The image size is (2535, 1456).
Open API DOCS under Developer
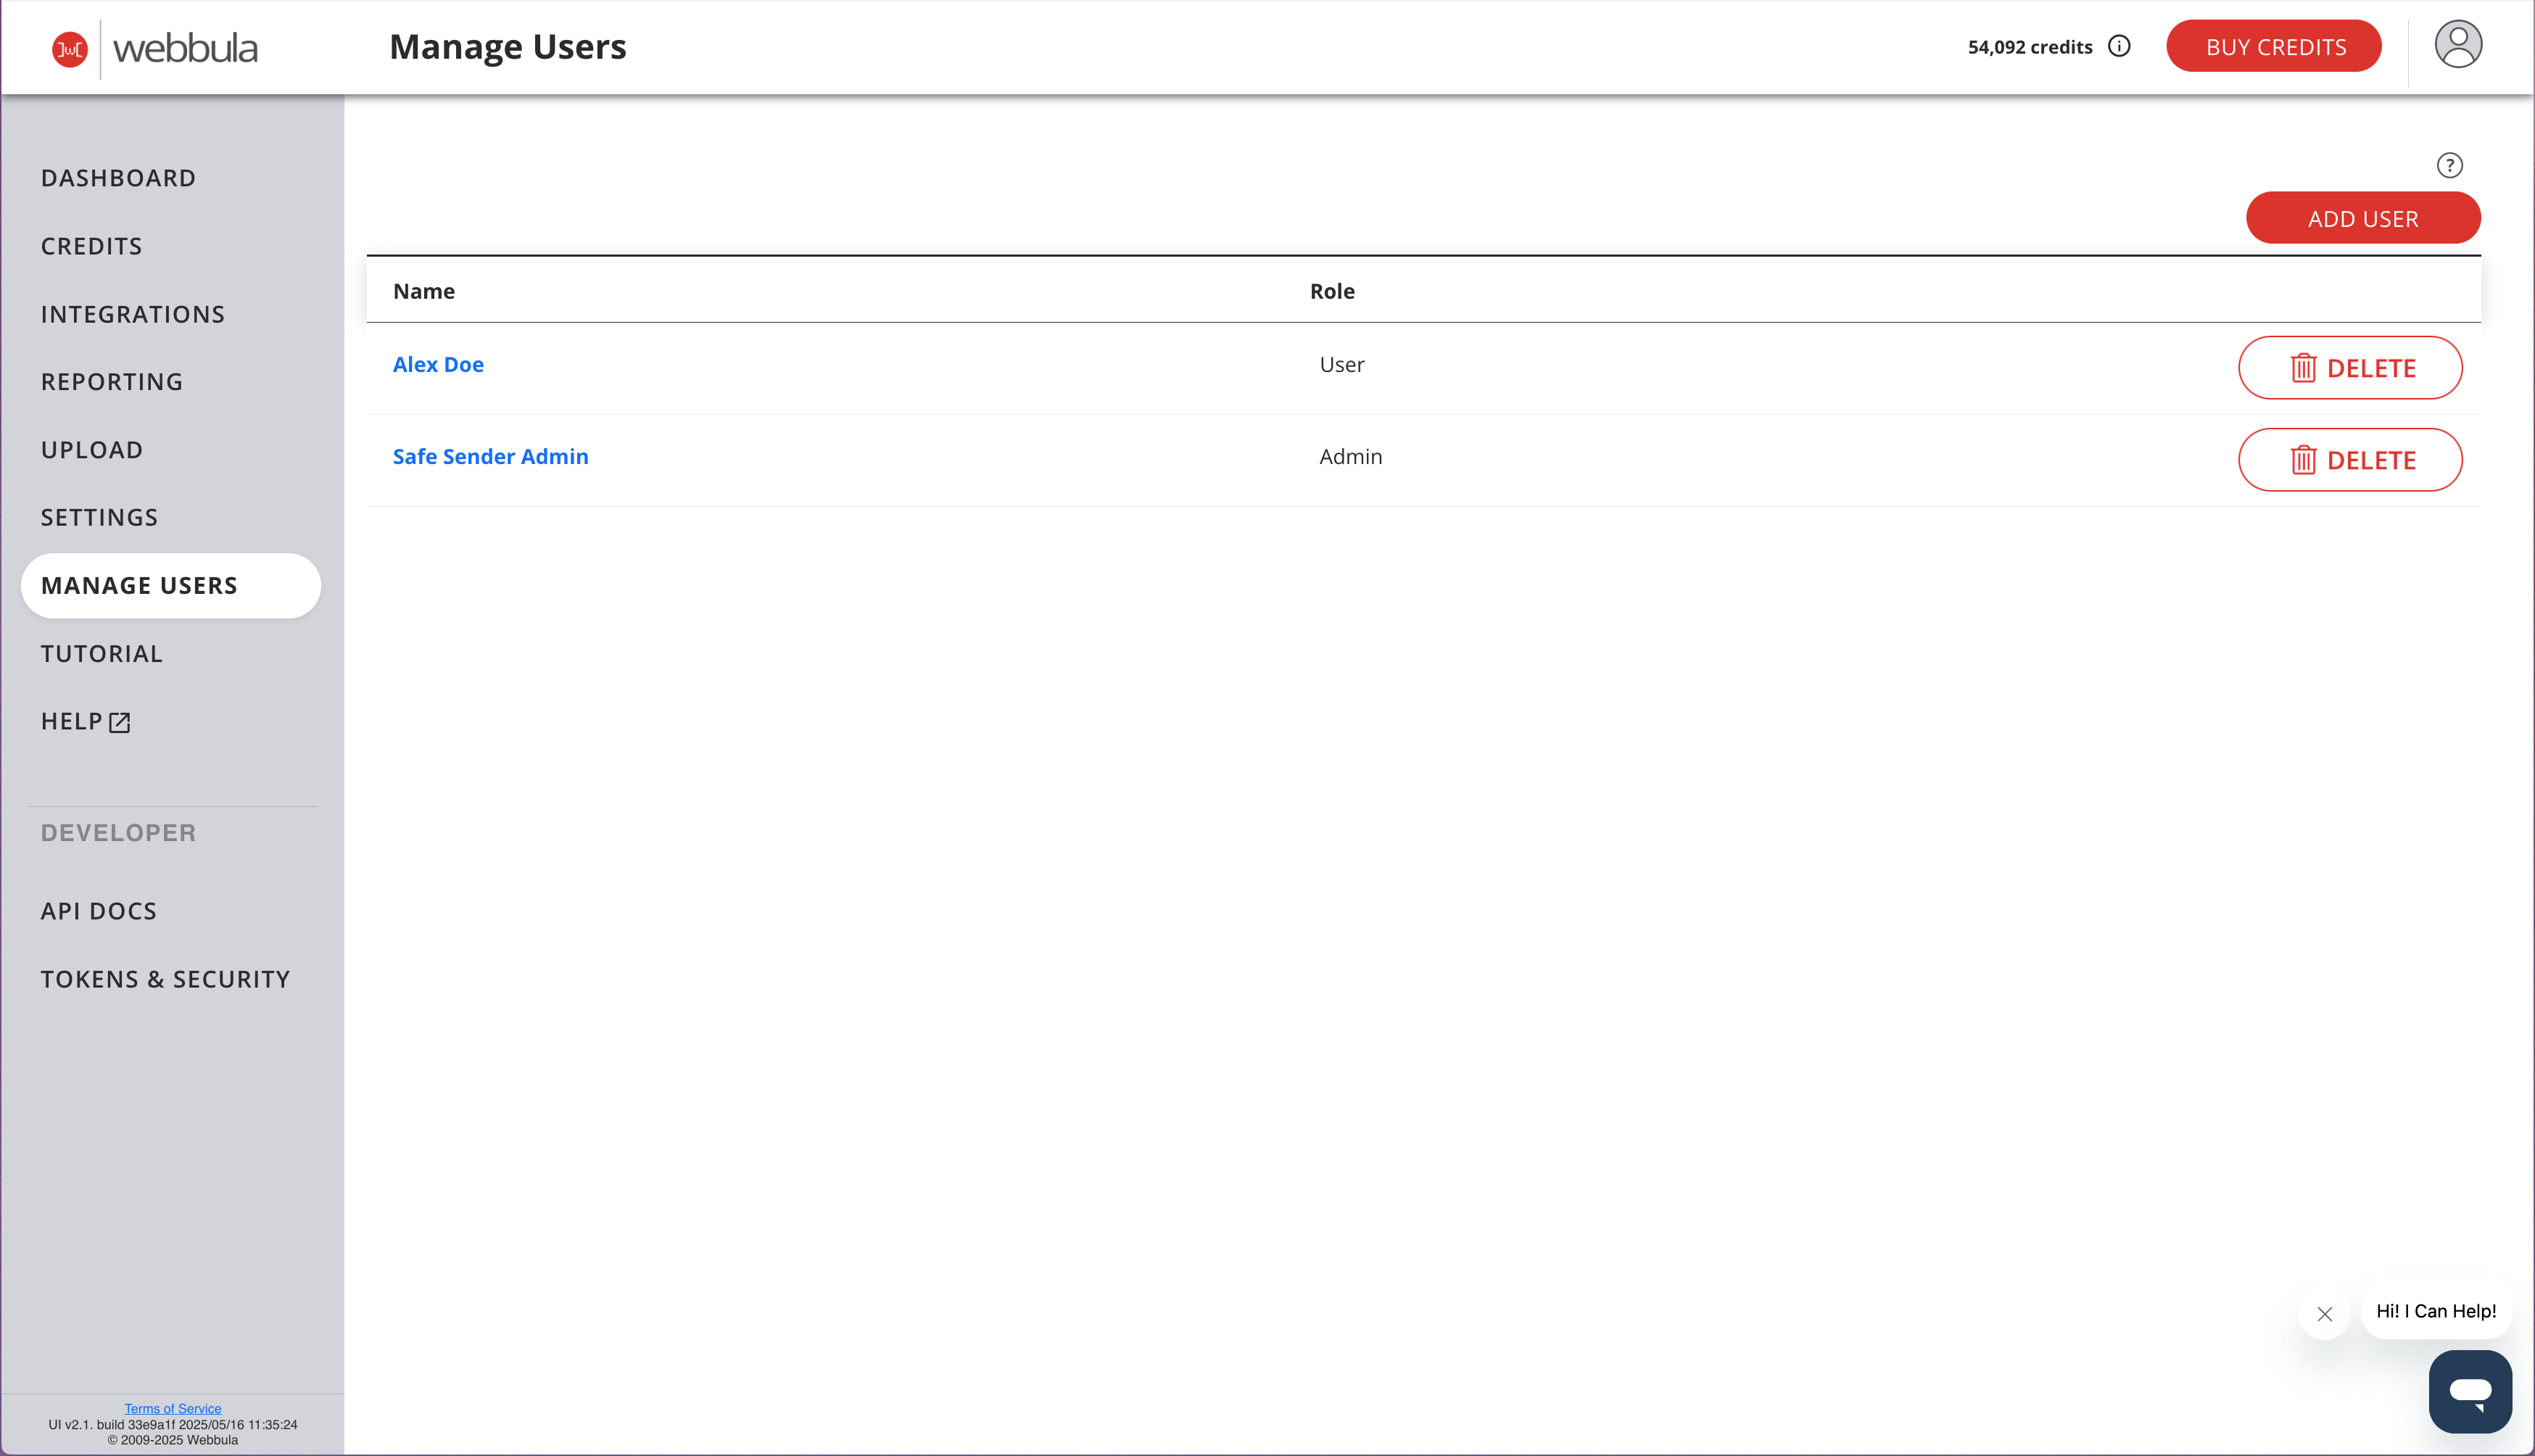point(98,910)
